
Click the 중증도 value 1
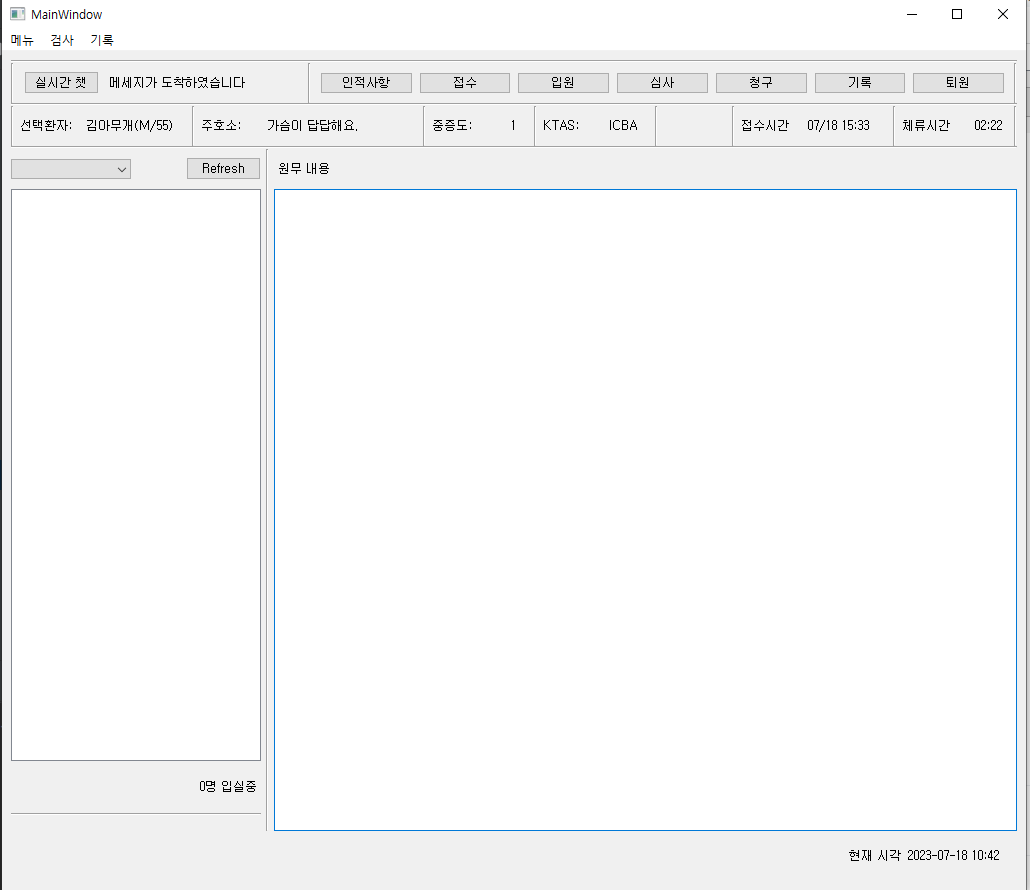pyautogui.click(x=513, y=125)
